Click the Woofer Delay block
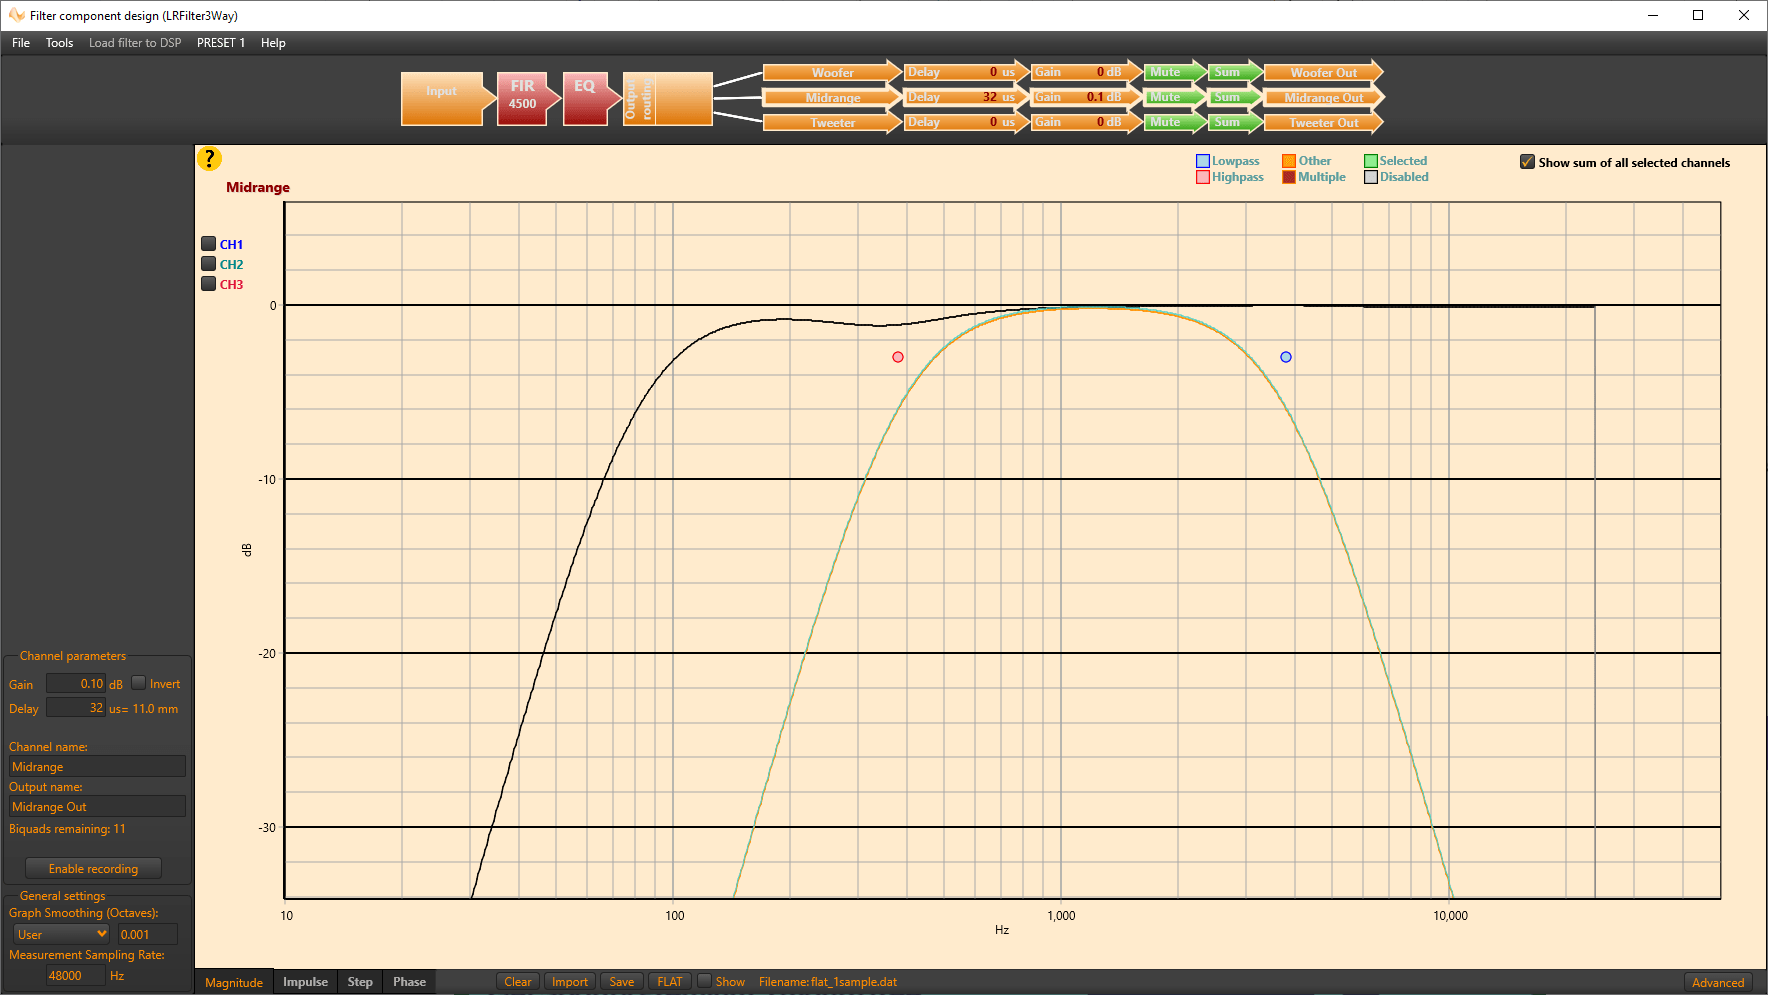Image resolution: width=1768 pixels, height=995 pixels. [966, 72]
